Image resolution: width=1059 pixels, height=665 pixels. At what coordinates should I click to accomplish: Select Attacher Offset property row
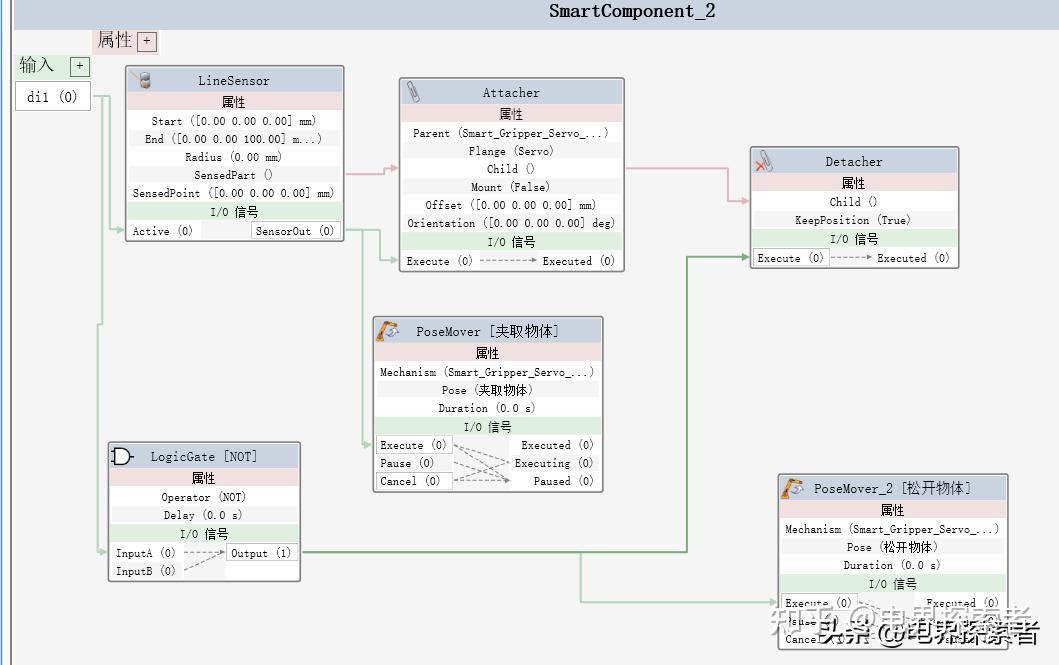point(511,205)
